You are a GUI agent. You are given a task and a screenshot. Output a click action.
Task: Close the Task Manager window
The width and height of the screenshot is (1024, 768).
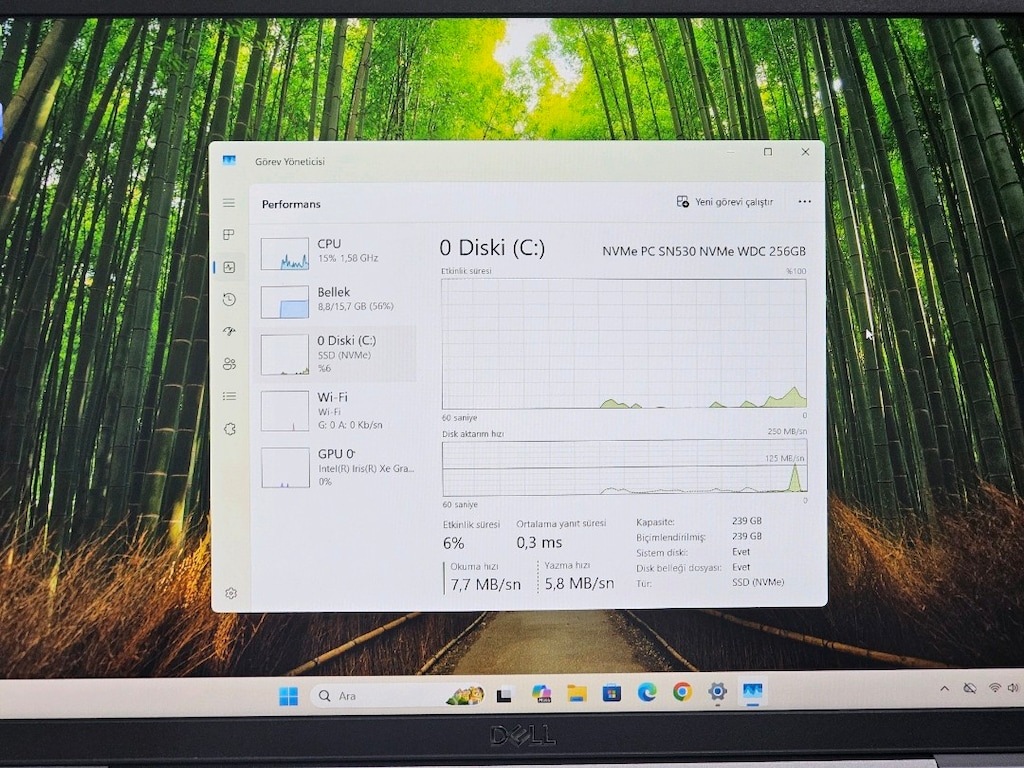pos(805,152)
